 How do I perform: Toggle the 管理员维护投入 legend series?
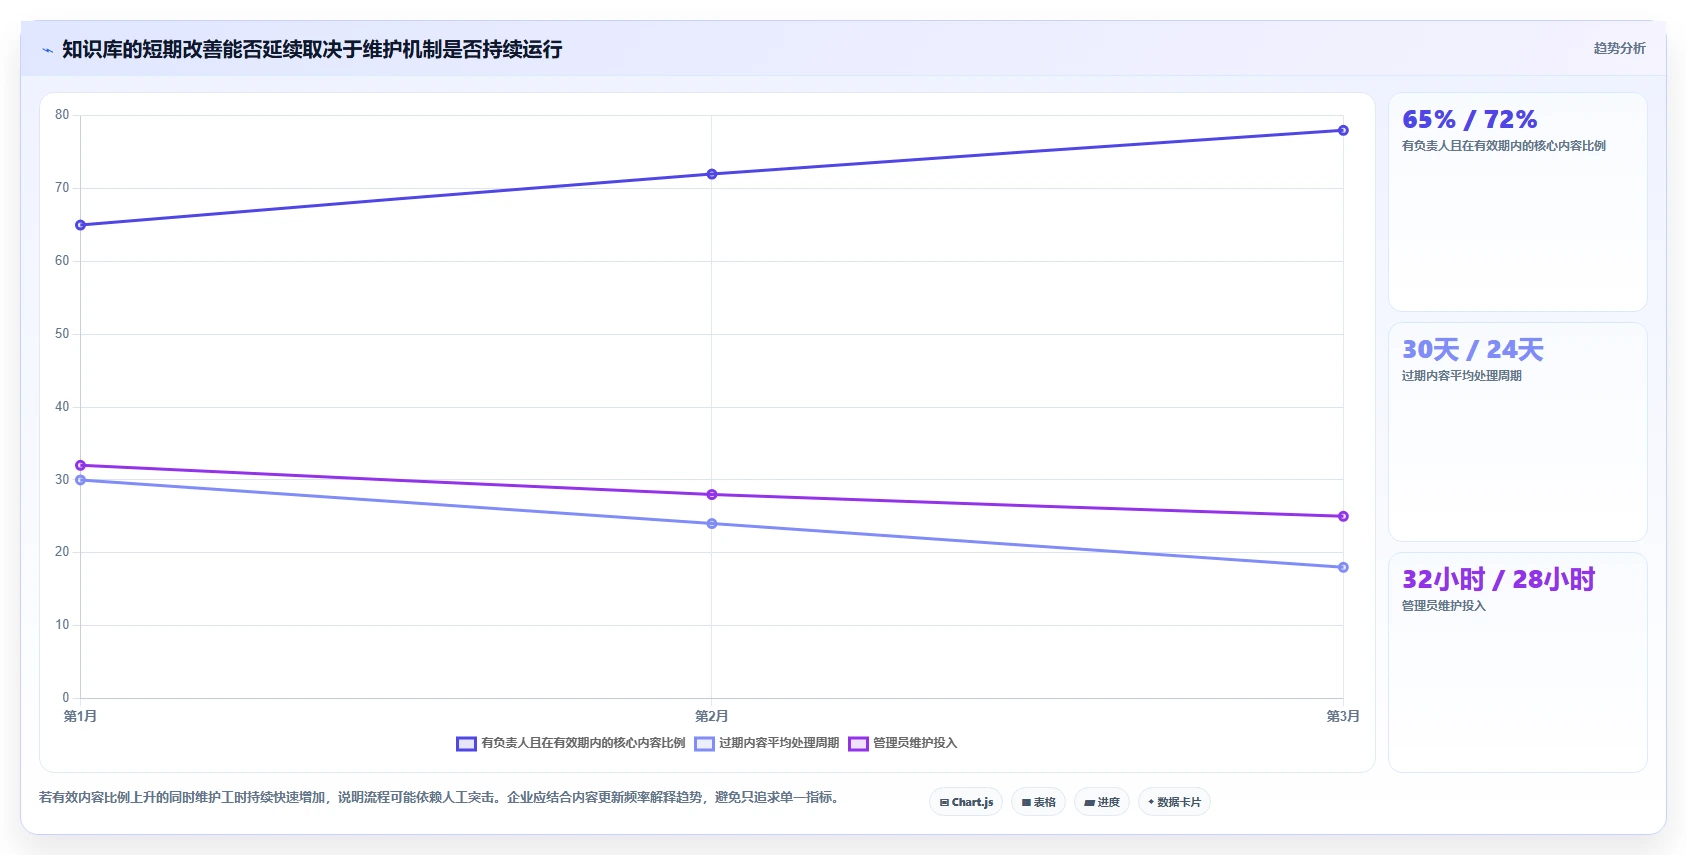pos(903,743)
